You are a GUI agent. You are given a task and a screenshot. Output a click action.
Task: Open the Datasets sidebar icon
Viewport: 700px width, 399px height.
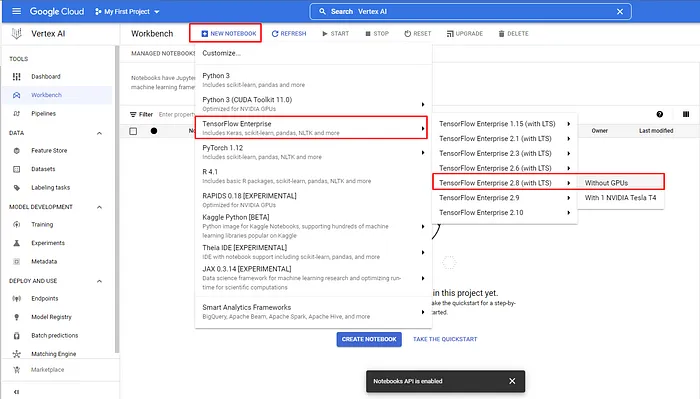click(17, 169)
